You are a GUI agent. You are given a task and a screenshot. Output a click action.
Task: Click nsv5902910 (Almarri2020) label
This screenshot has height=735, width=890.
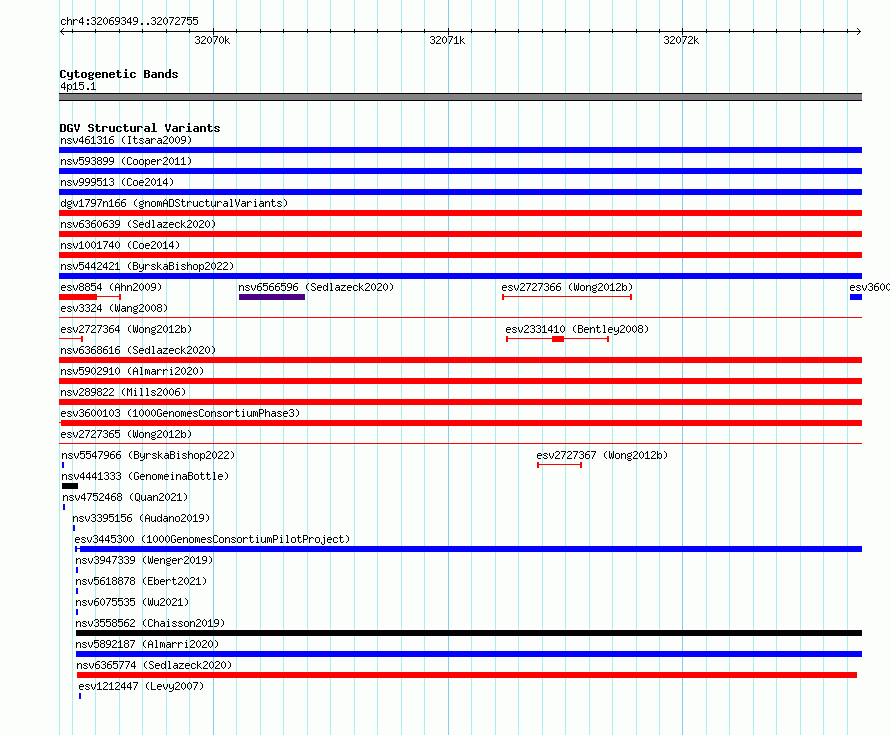coord(132,371)
